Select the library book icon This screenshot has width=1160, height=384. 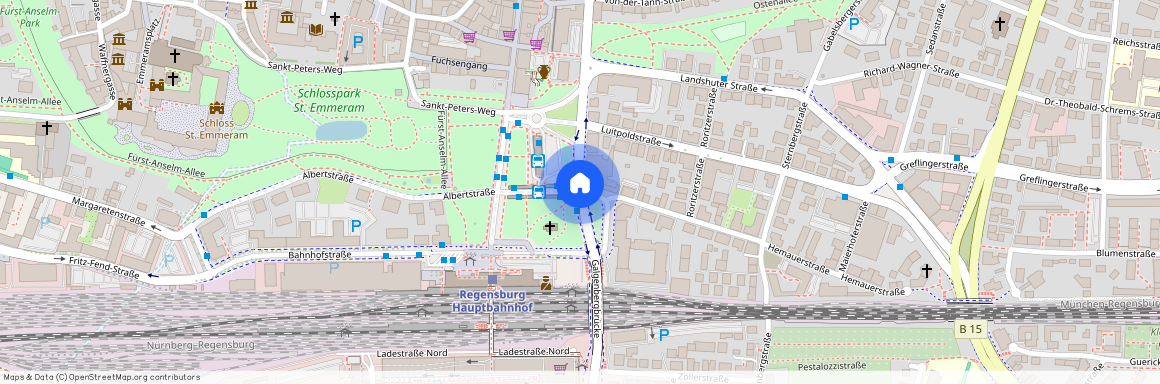click(x=316, y=30)
